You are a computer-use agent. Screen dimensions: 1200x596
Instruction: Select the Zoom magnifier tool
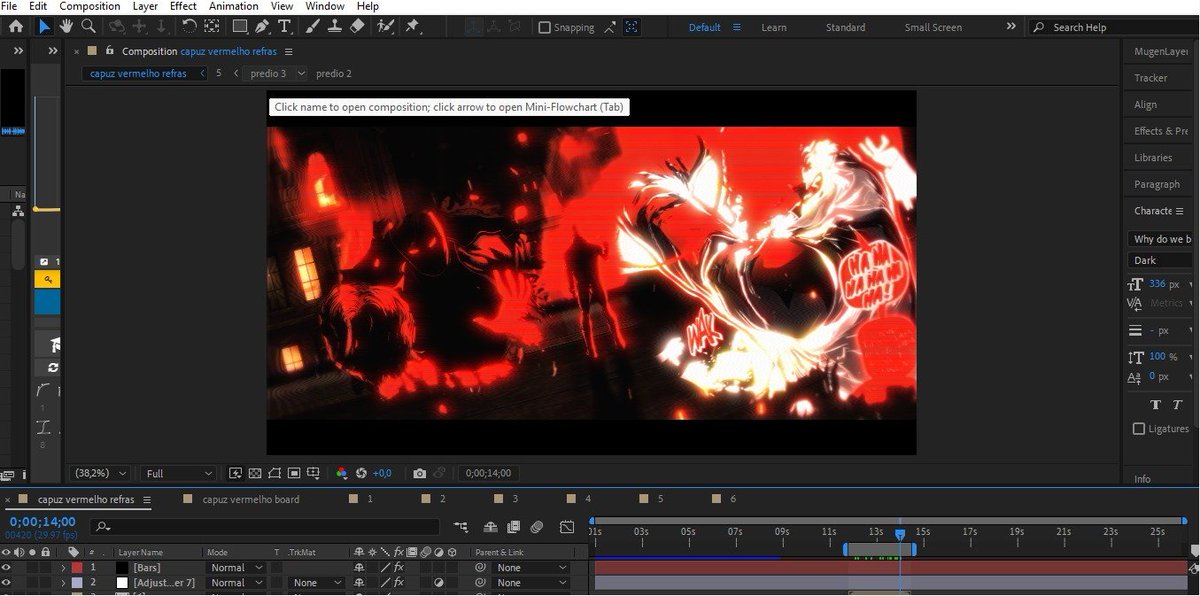(x=89, y=26)
